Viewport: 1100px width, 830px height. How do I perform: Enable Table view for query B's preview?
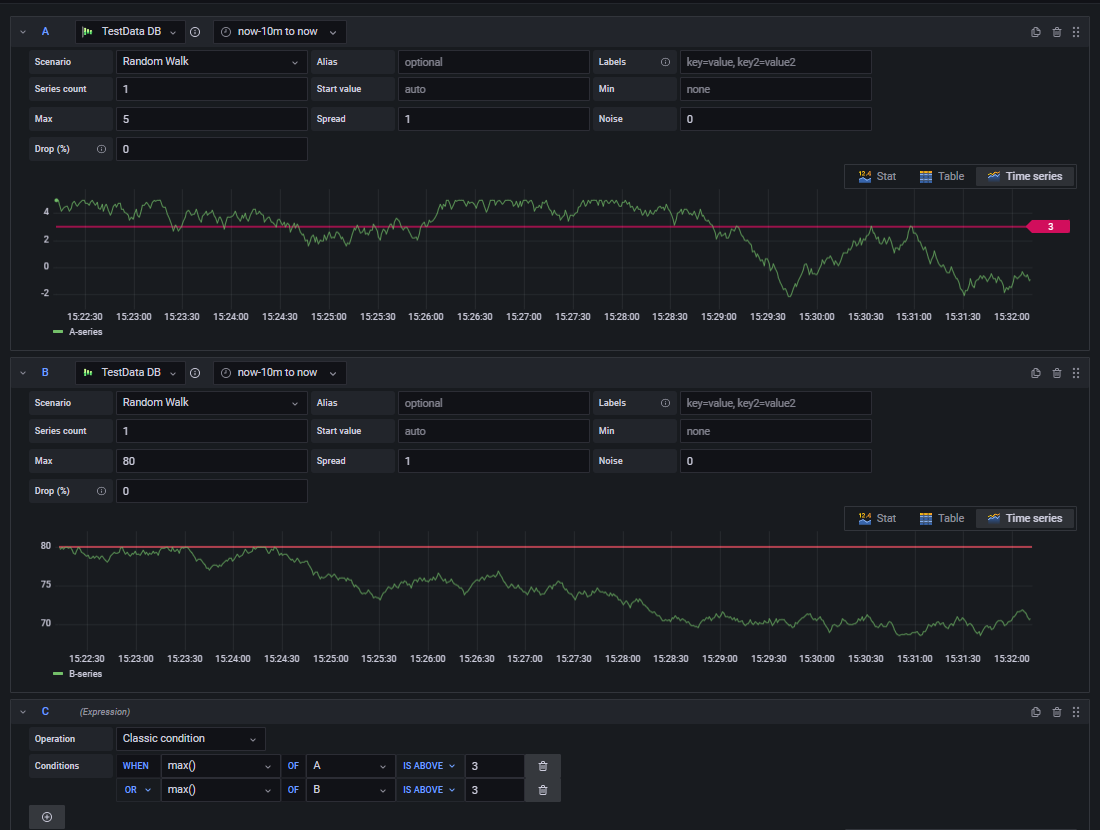click(941, 518)
